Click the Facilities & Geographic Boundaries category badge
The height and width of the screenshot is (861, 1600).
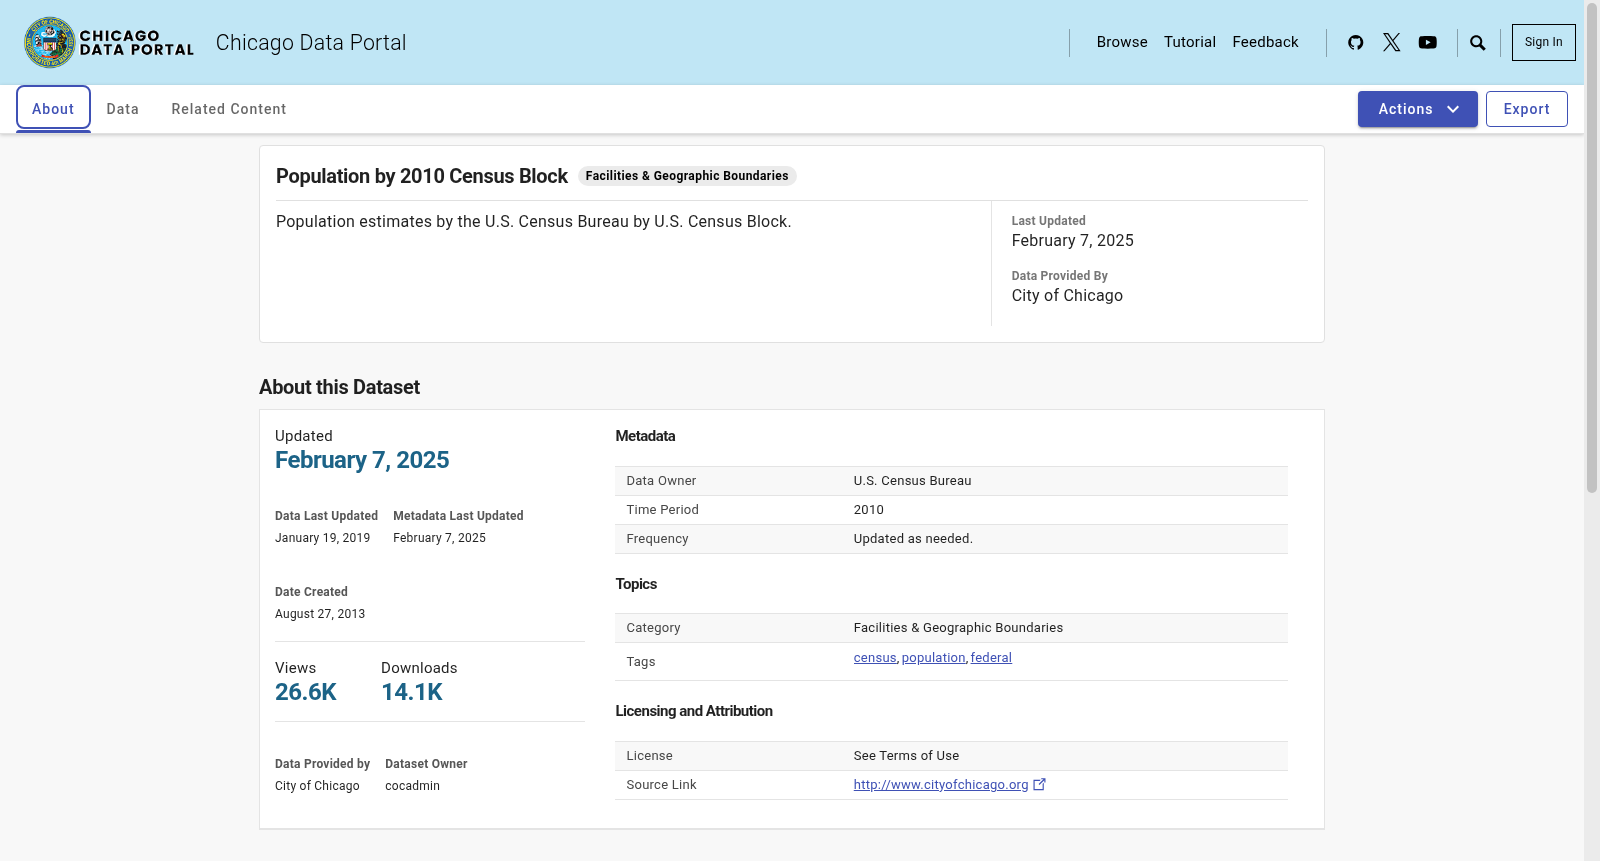687,176
